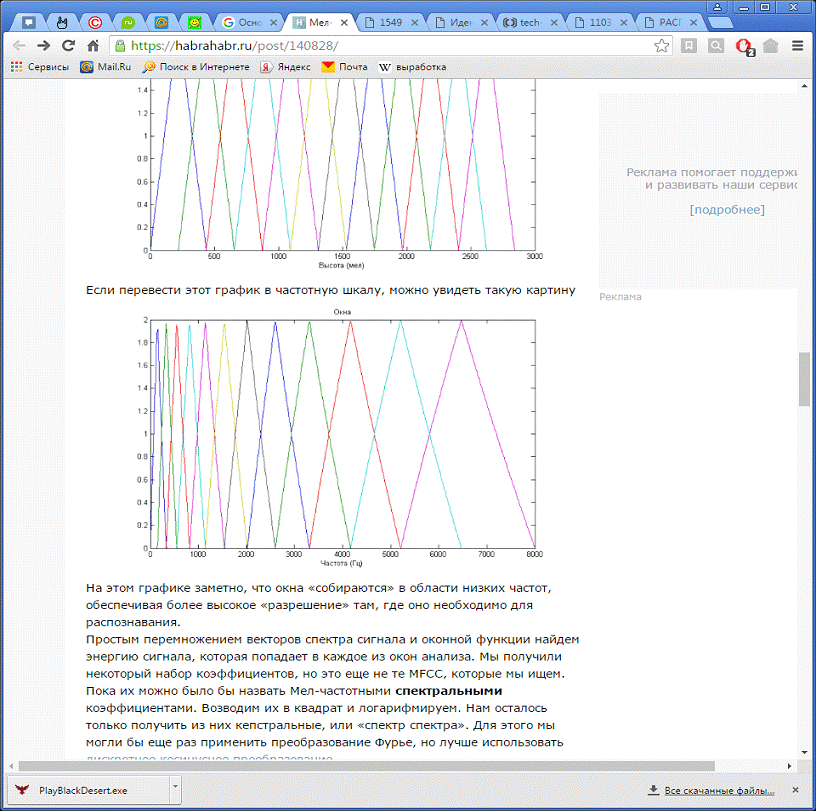This screenshot has height=811, width=816.
Task: Open the Chrome hamburger menu
Action: click(797, 45)
